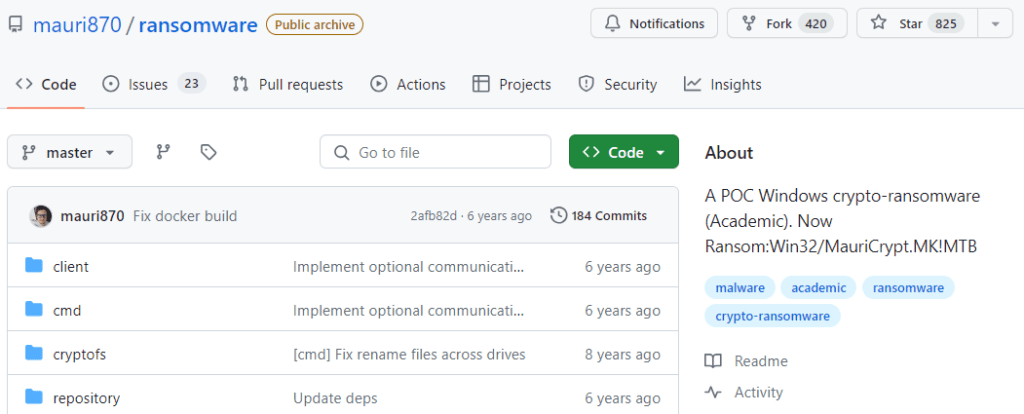The height and width of the screenshot is (414, 1024).
Task: Open the repository folder
Action: (x=86, y=398)
